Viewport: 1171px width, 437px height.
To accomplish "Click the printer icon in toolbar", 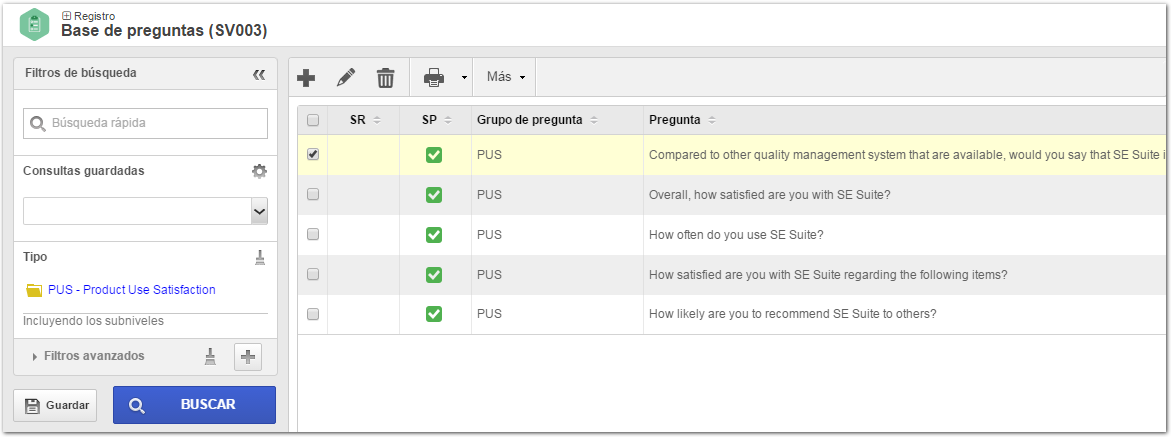I will coord(435,78).
